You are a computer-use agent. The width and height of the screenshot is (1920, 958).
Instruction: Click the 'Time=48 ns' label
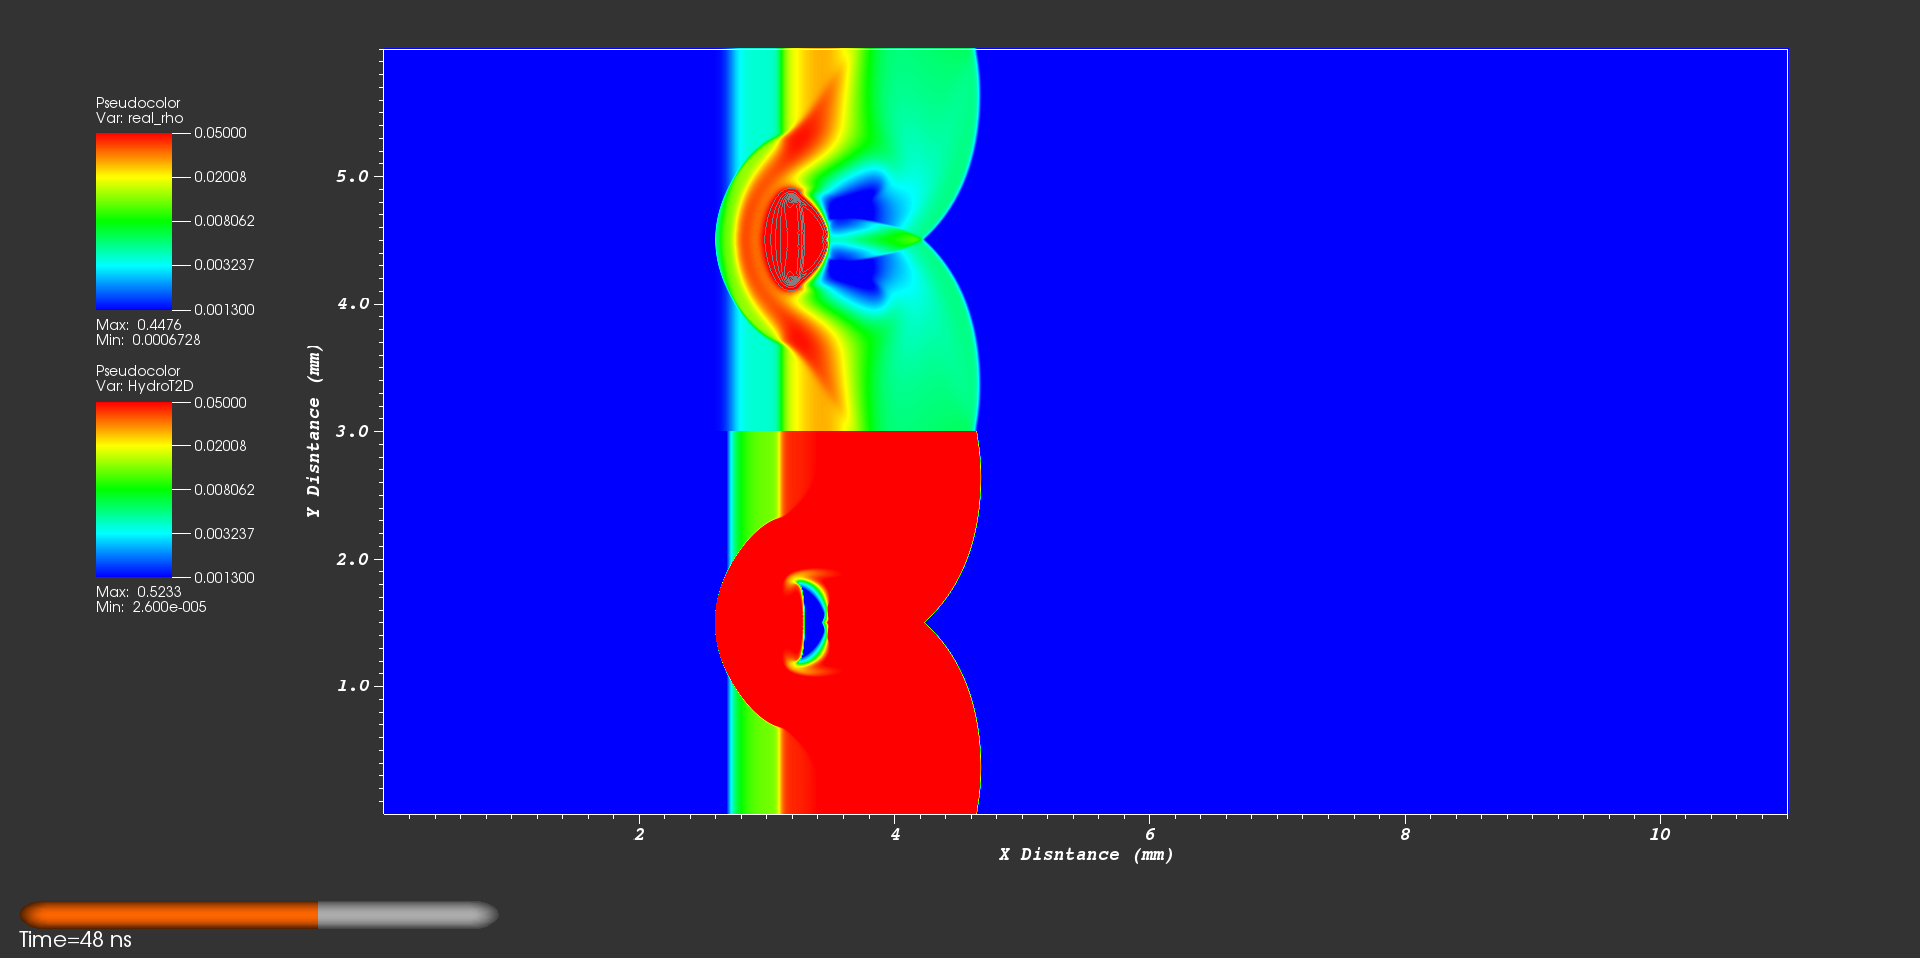coord(75,940)
